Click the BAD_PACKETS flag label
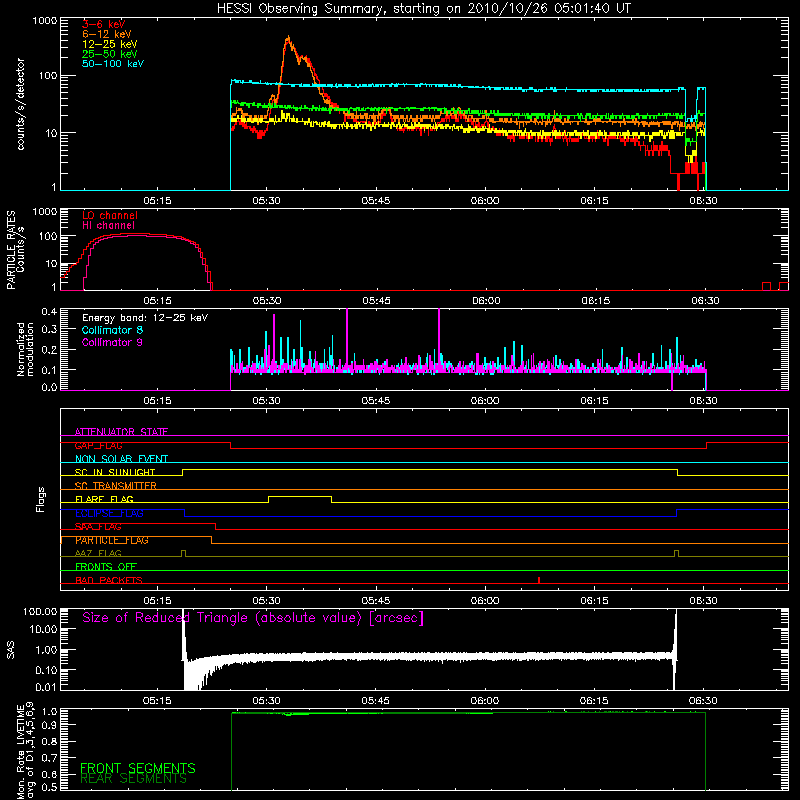Viewport: 800px width, 800px height. [x=109, y=580]
